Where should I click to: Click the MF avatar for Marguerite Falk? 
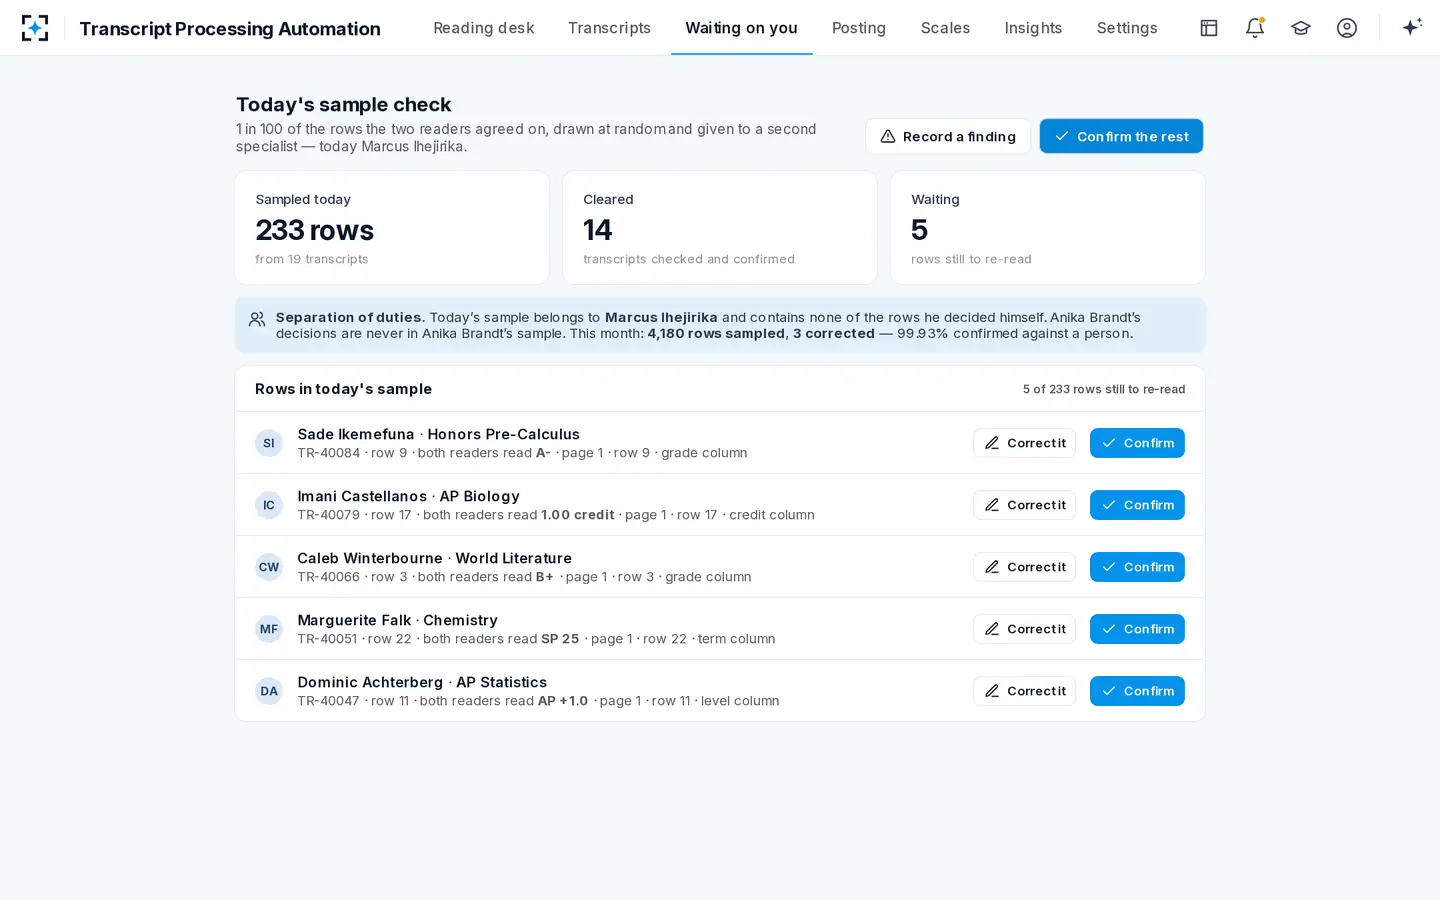tap(269, 629)
